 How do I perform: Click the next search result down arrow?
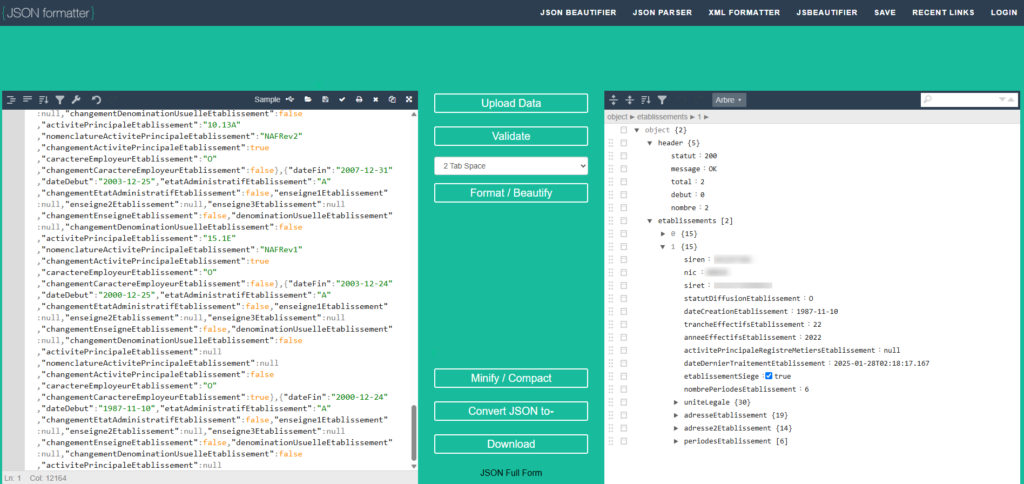[x=1003, y=100]
